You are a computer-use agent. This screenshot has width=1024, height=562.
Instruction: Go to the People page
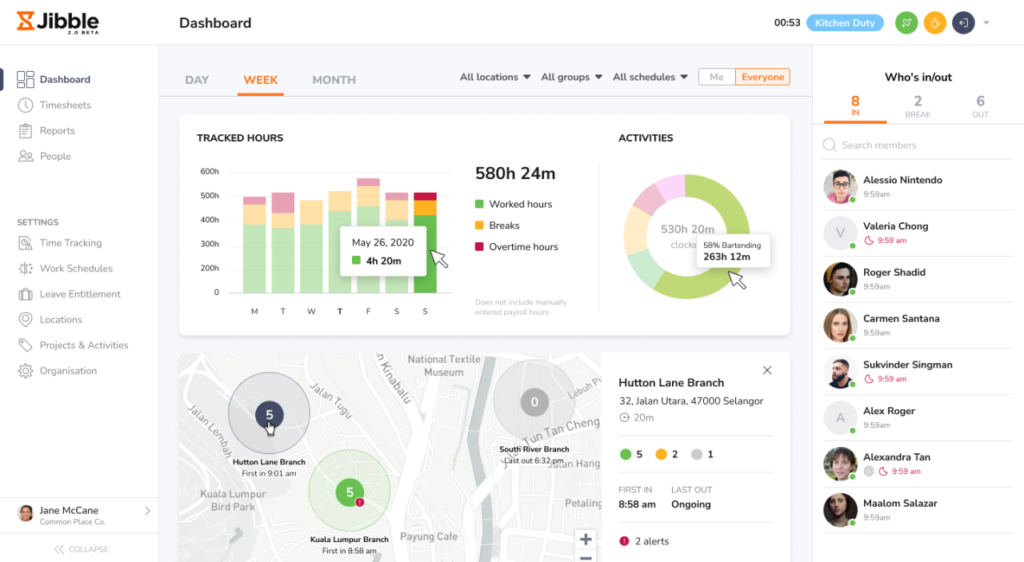point(55,156)
